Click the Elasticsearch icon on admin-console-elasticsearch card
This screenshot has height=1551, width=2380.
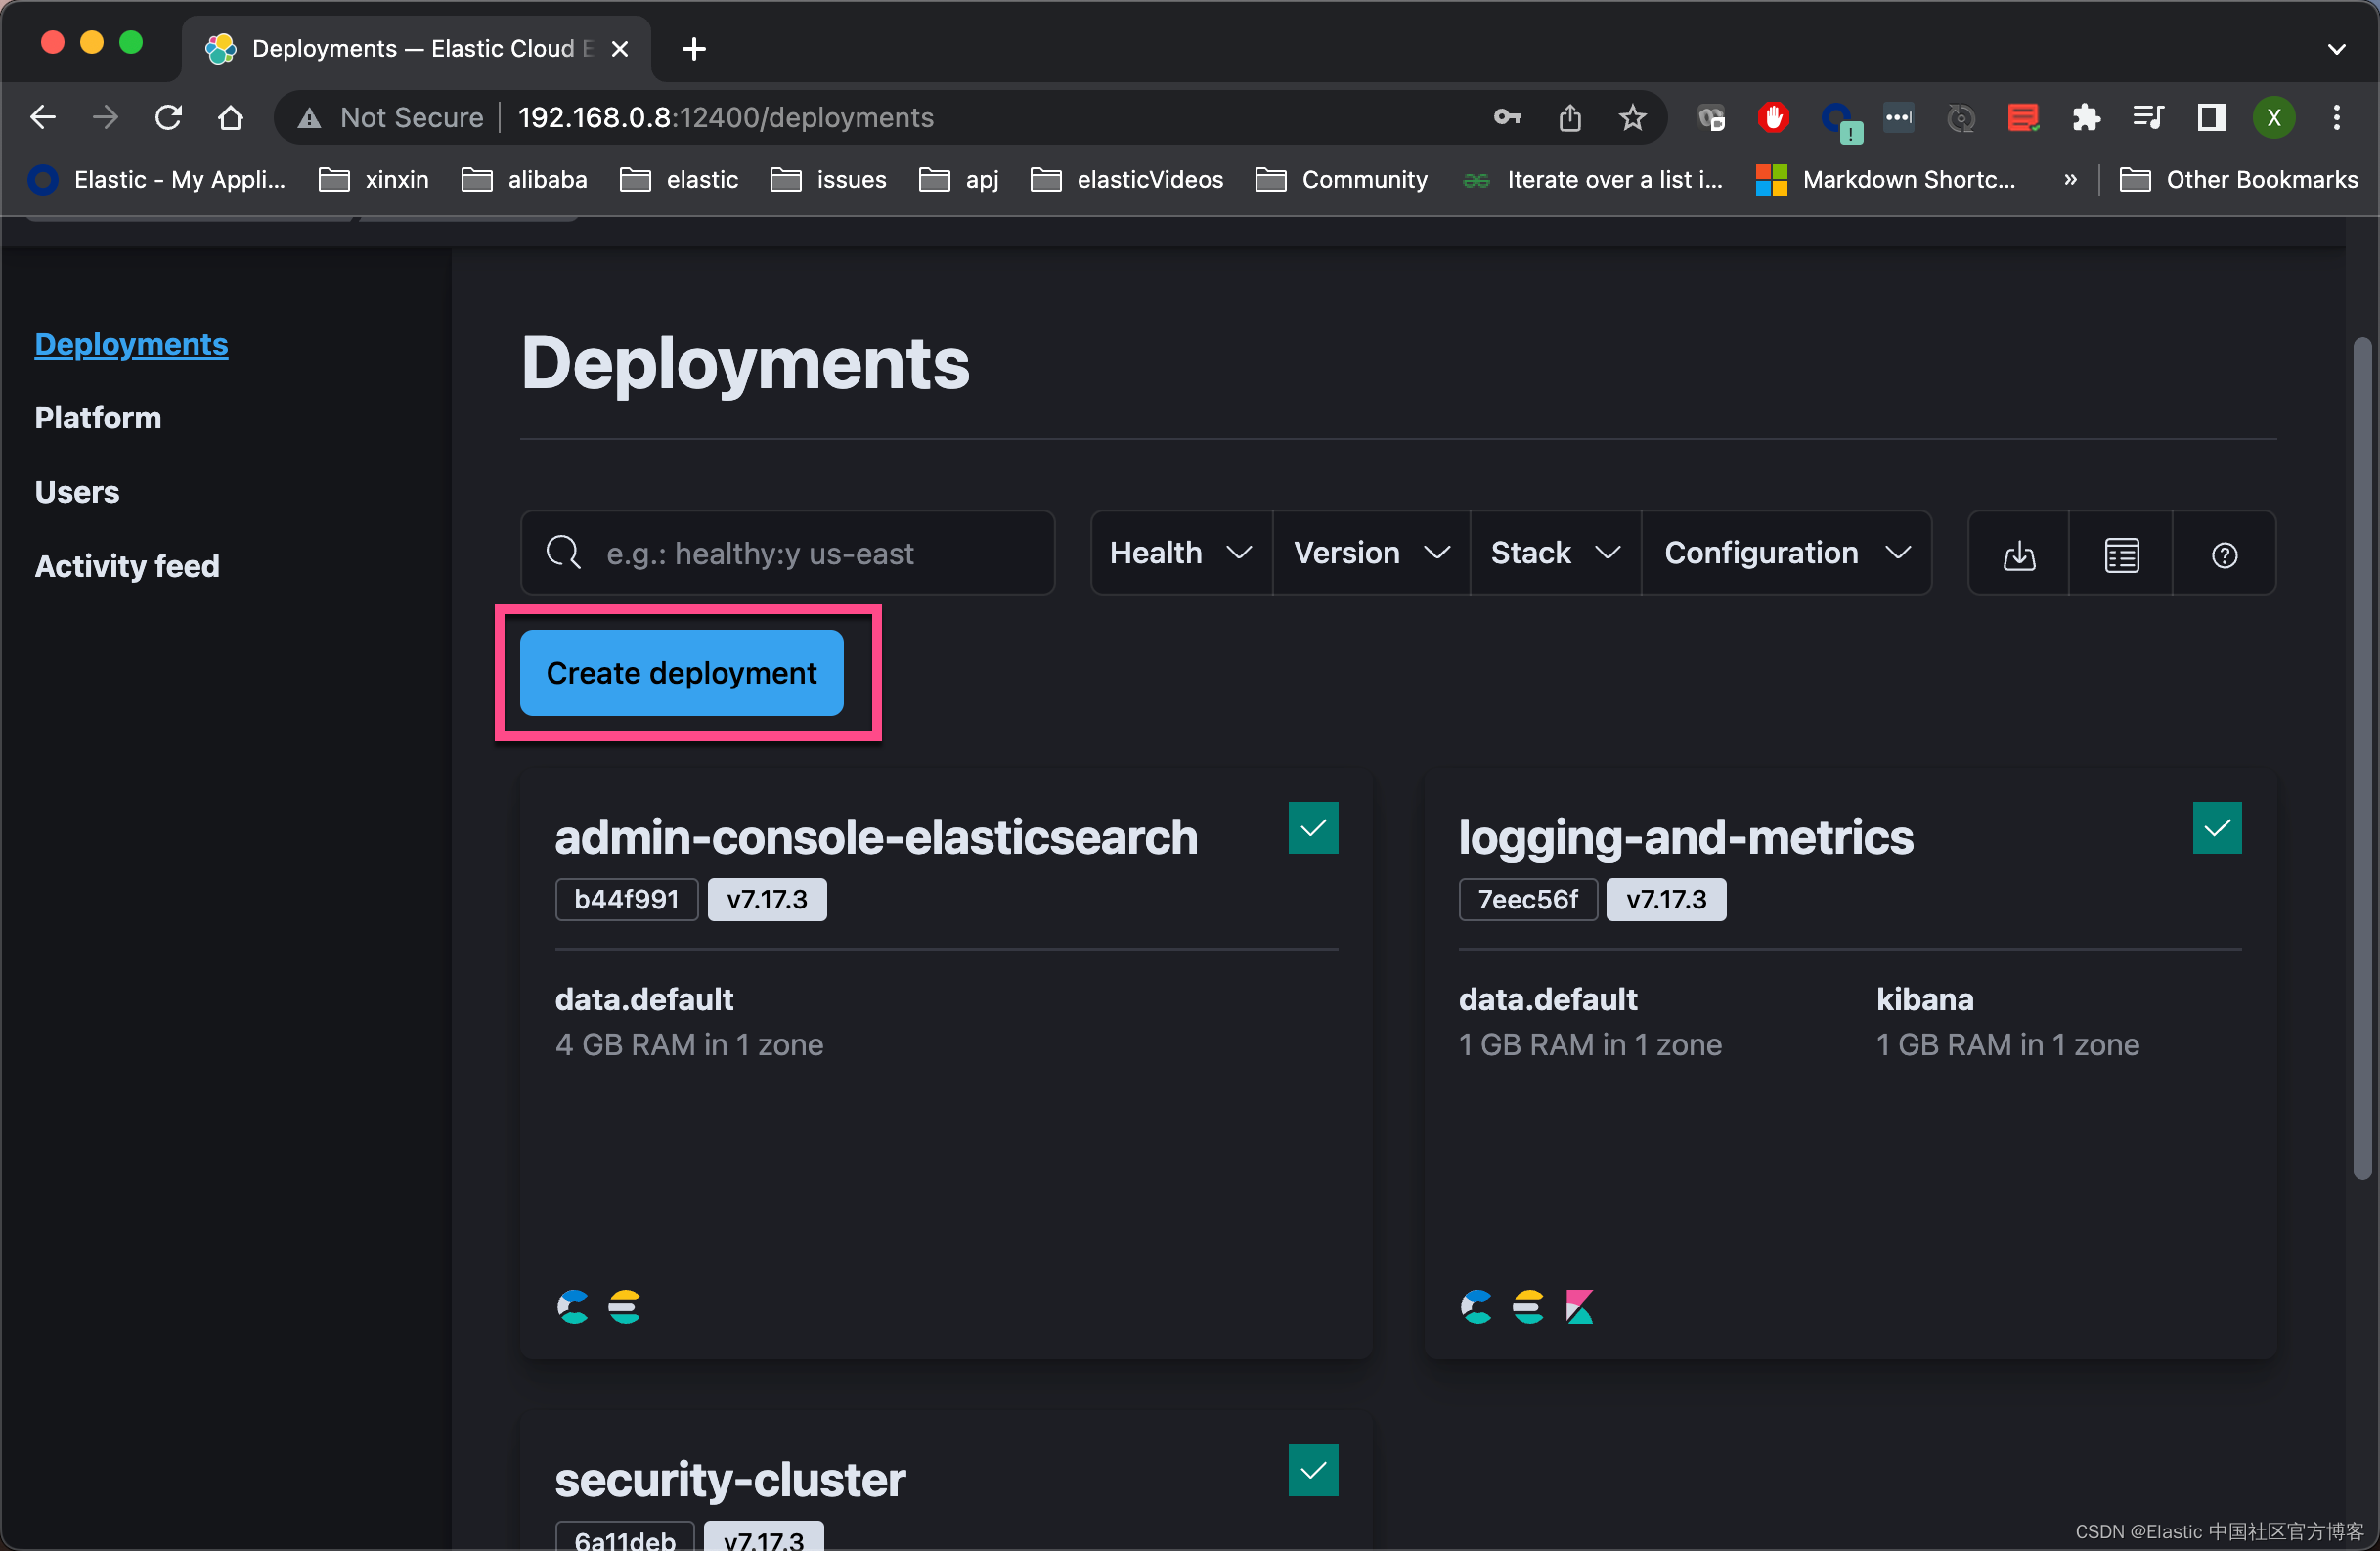point(624,1306)
